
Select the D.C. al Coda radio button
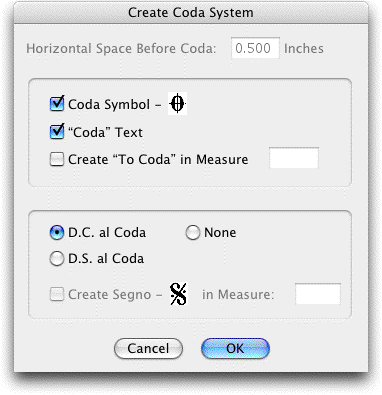click(x=57, y=232)
